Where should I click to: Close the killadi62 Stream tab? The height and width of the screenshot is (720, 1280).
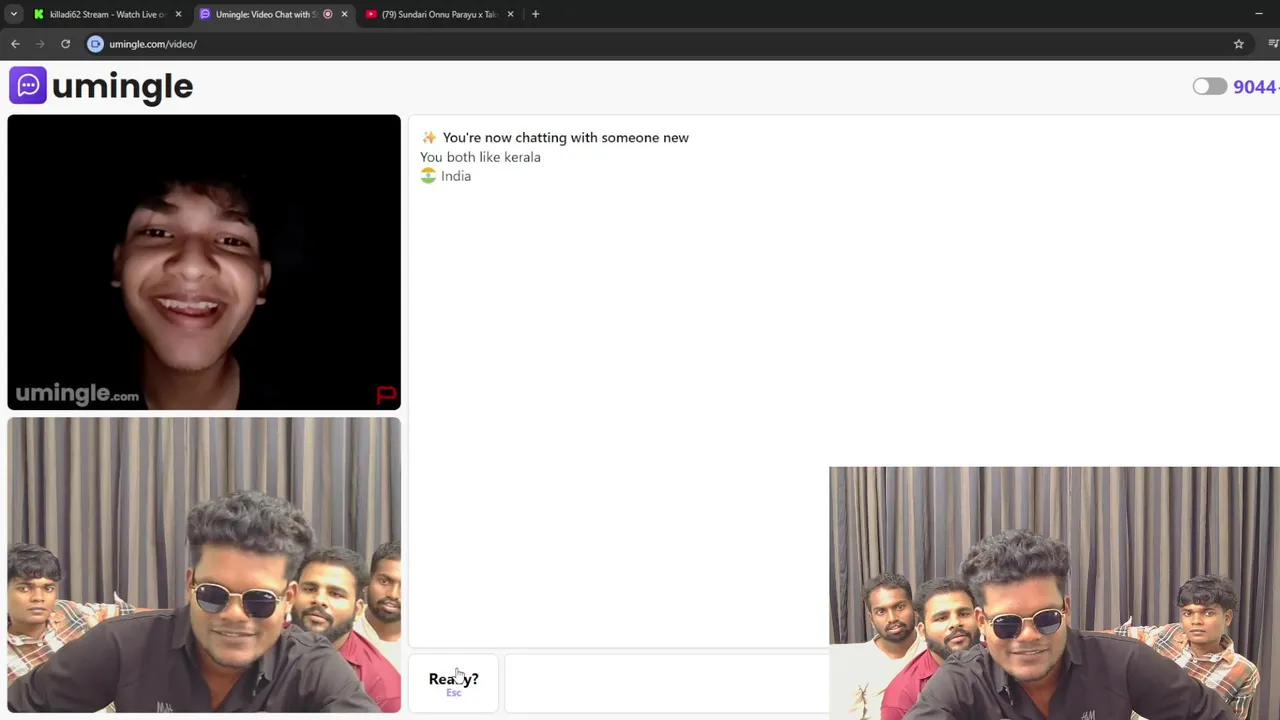pyautogui.click(x=178, y=14)
